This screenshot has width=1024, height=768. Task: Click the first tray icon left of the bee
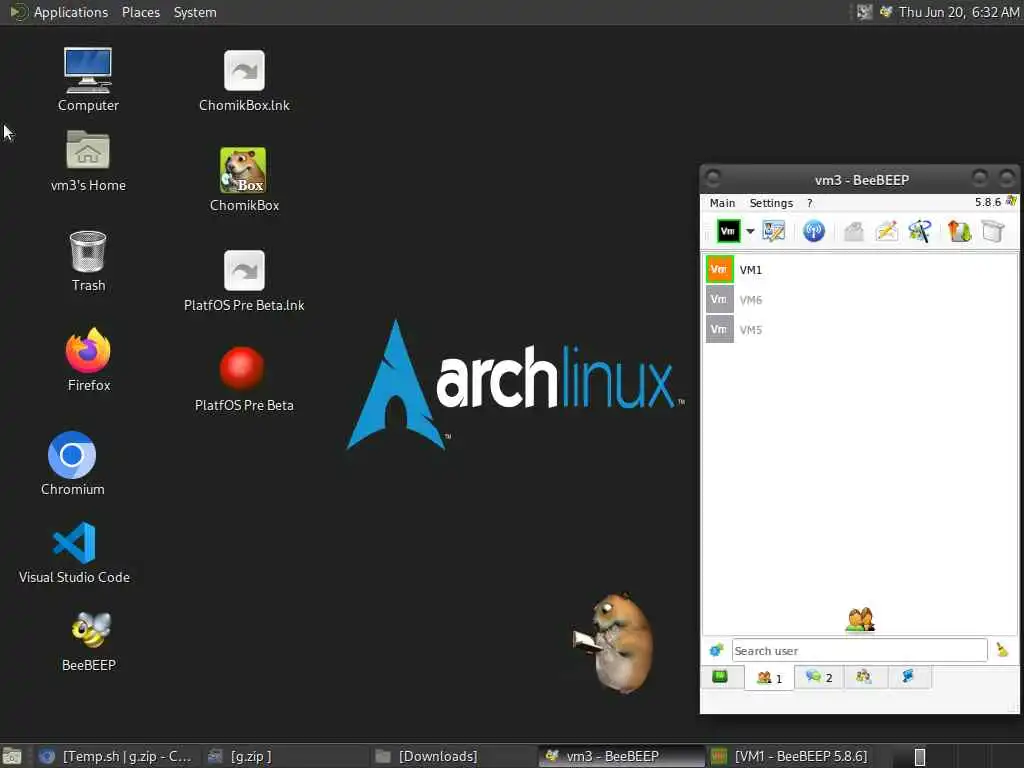865,12
